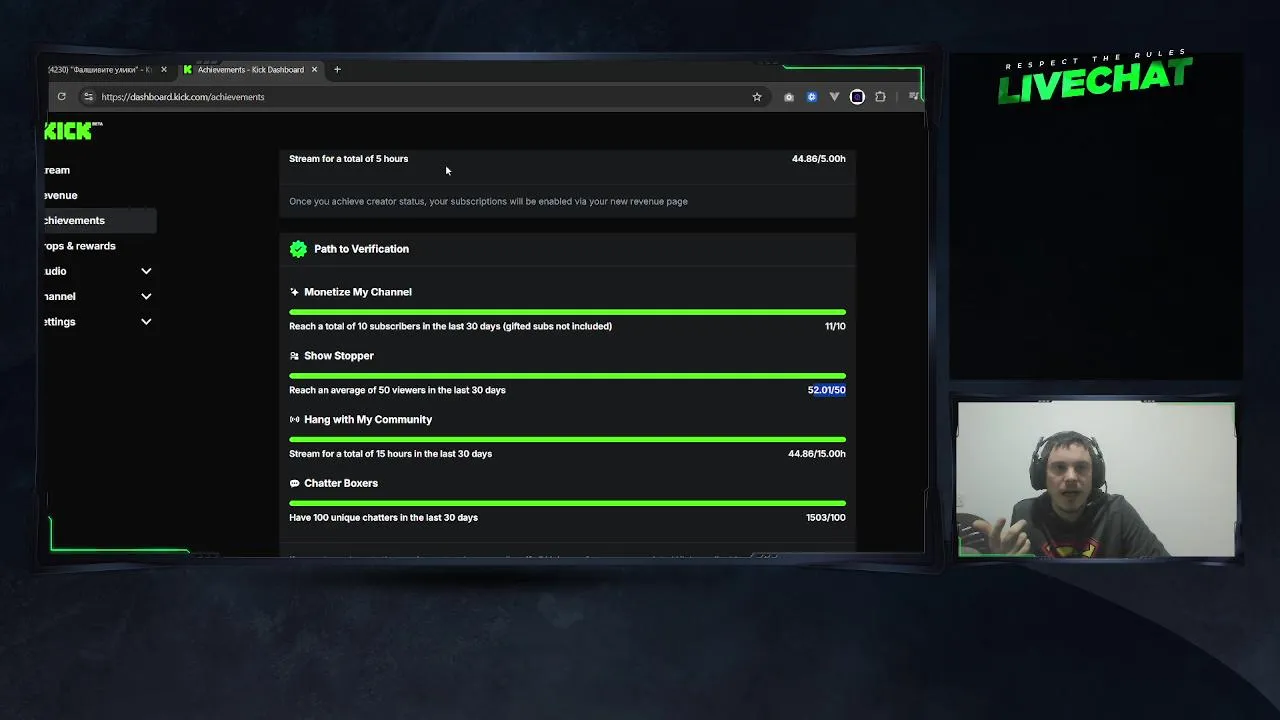
Task: Click "Stream for a total of 15 hours" text
Action: [390, 454]
